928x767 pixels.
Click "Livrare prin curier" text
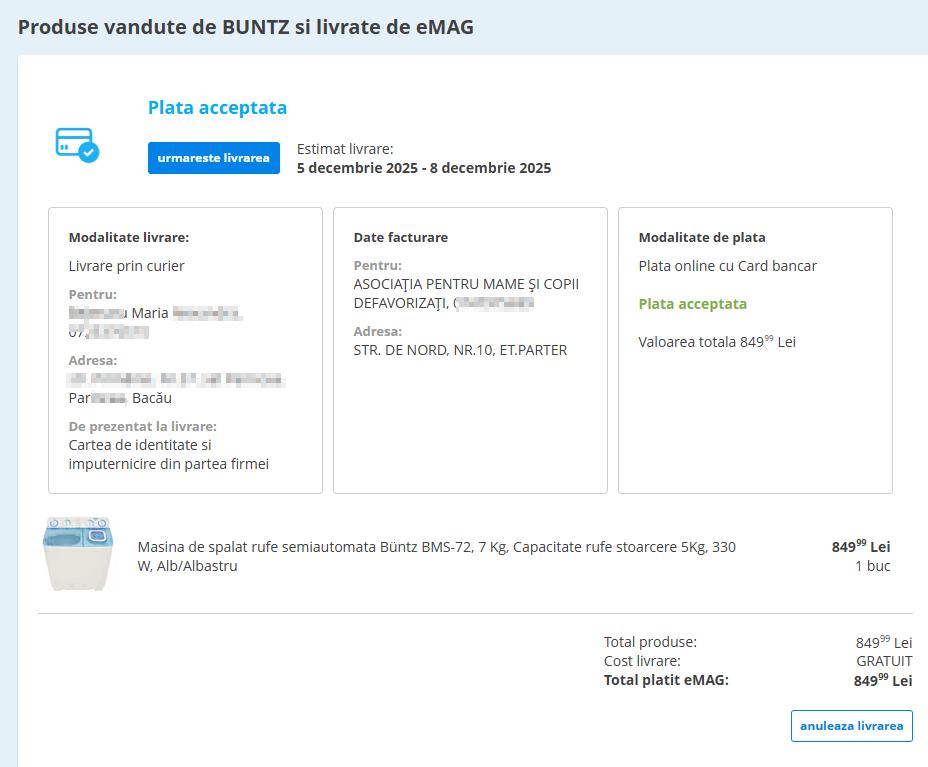point(126,266)
